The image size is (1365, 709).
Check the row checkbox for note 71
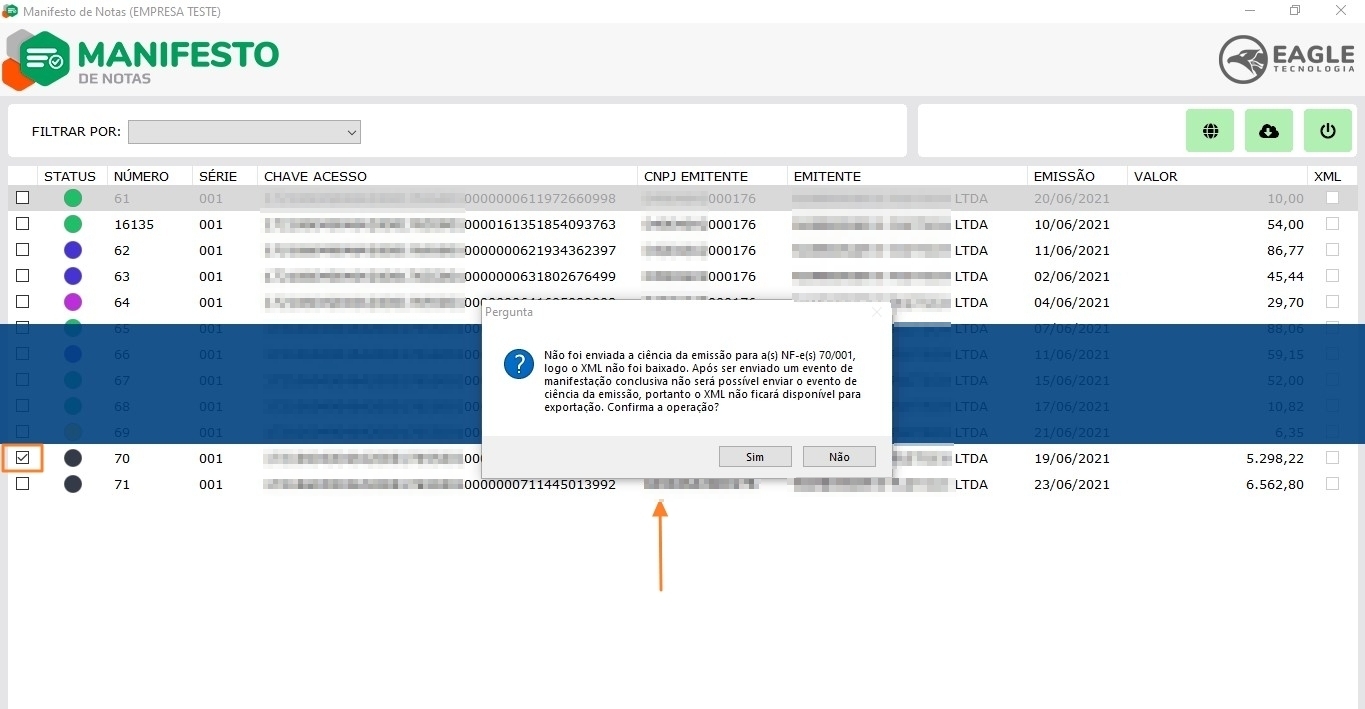[22, 484]
